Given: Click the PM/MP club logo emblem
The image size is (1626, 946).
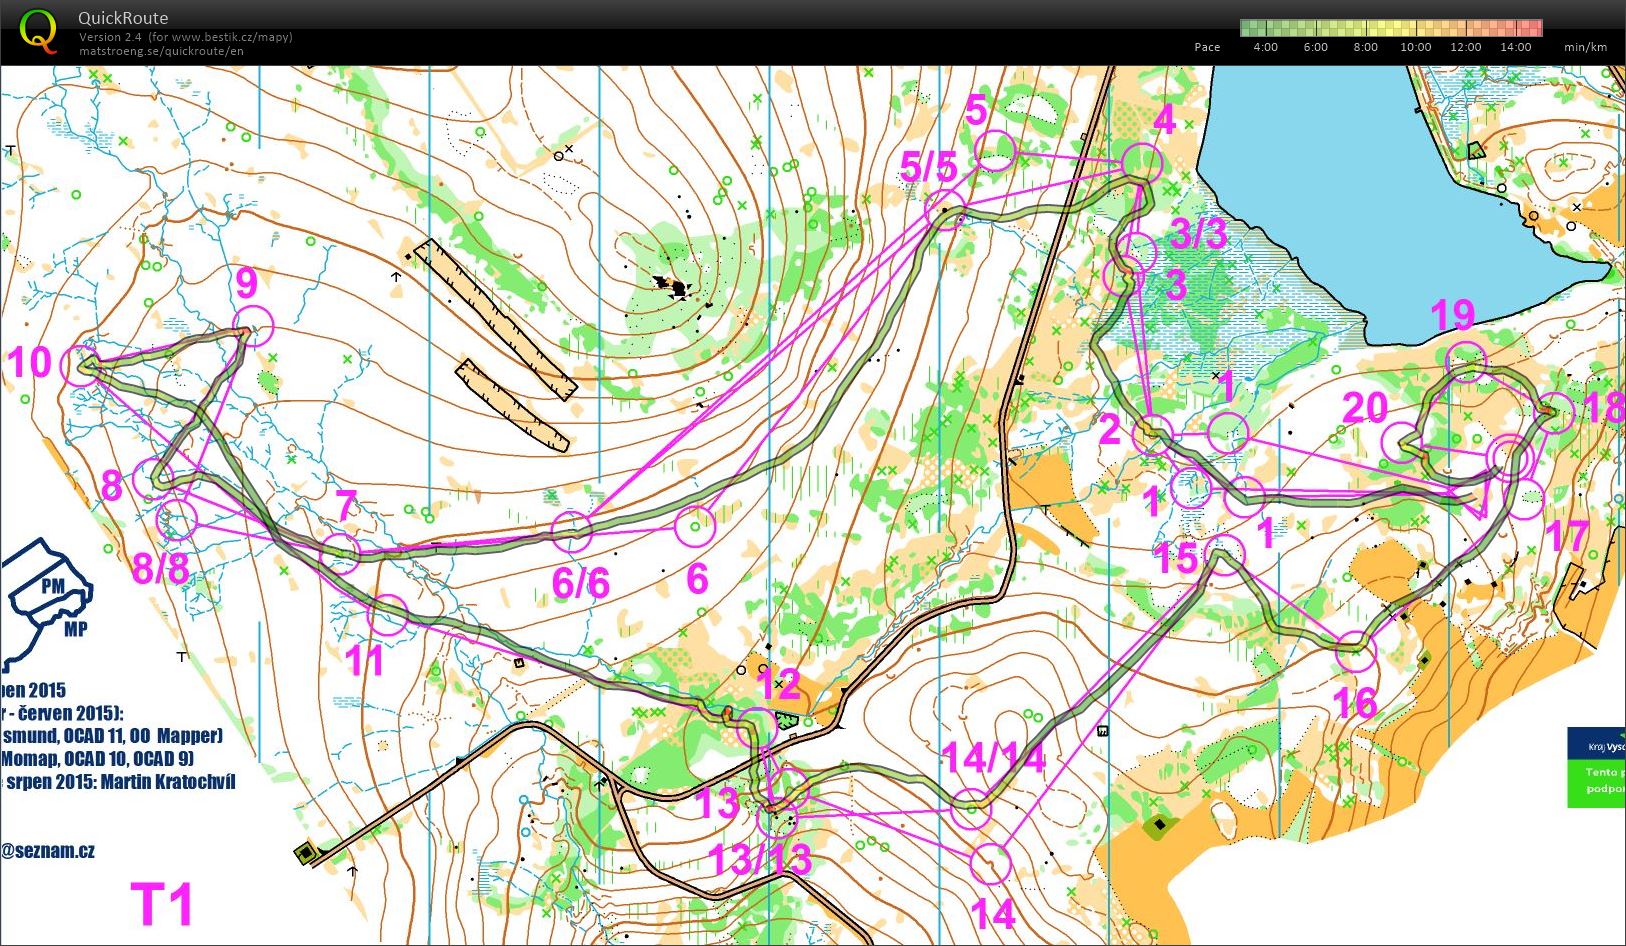Looking at the screenshot, I should pyautogui.click(x=52, y=590).
